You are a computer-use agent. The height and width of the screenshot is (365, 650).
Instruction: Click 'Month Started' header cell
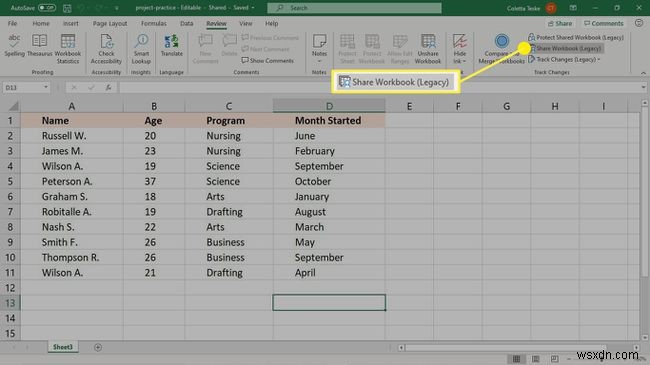(x=329, y=121)
